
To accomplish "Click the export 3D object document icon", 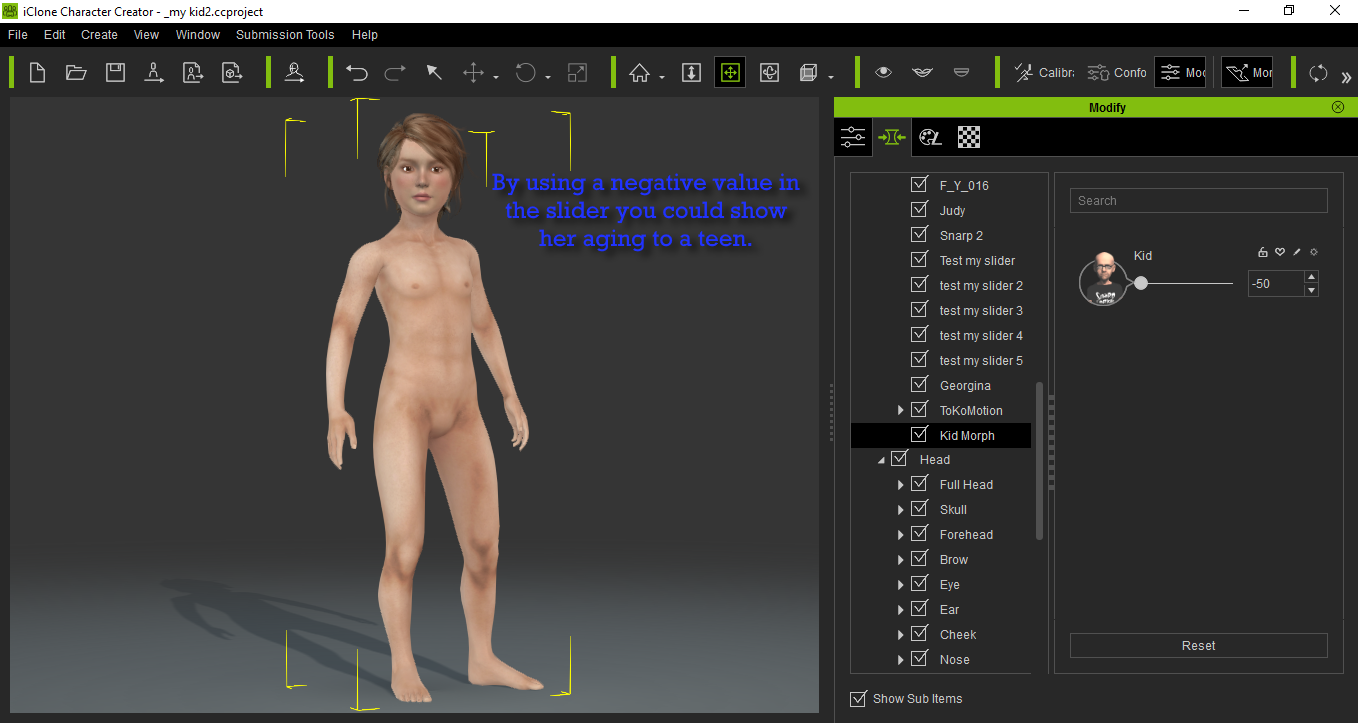I will 232,72.
